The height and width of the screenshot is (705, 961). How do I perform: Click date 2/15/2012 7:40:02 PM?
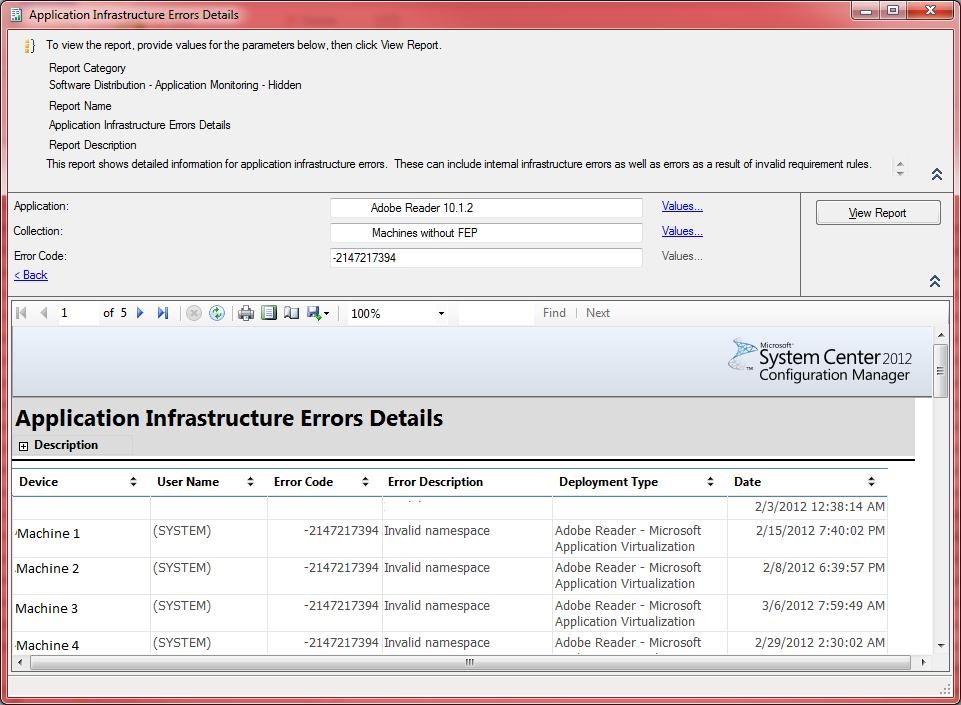(820, 531)
